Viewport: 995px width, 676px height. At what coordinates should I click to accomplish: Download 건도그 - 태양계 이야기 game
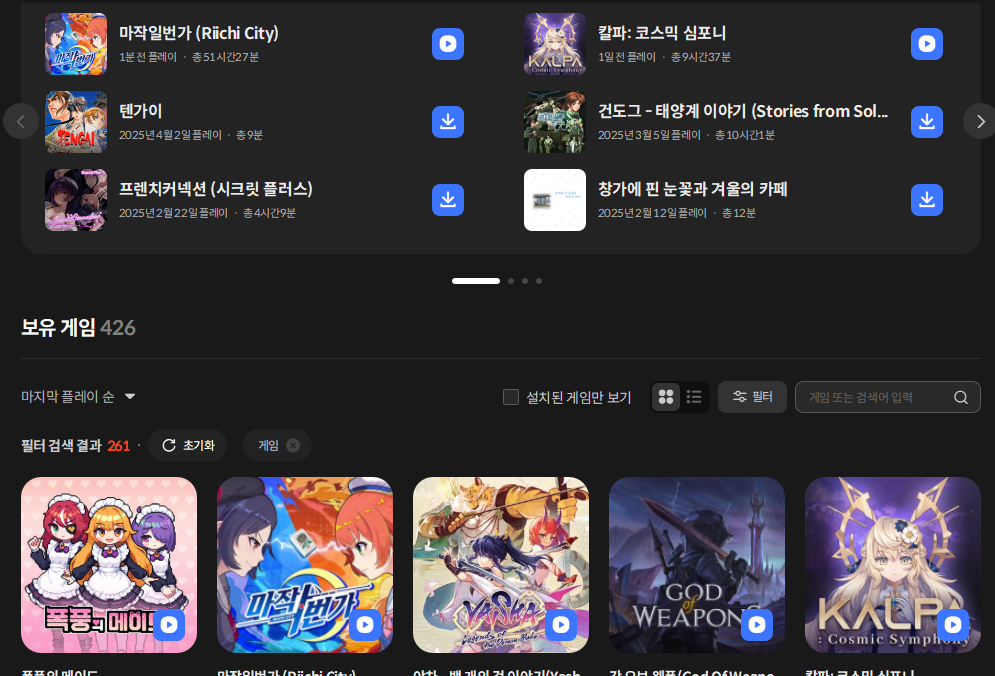point(926,122)
